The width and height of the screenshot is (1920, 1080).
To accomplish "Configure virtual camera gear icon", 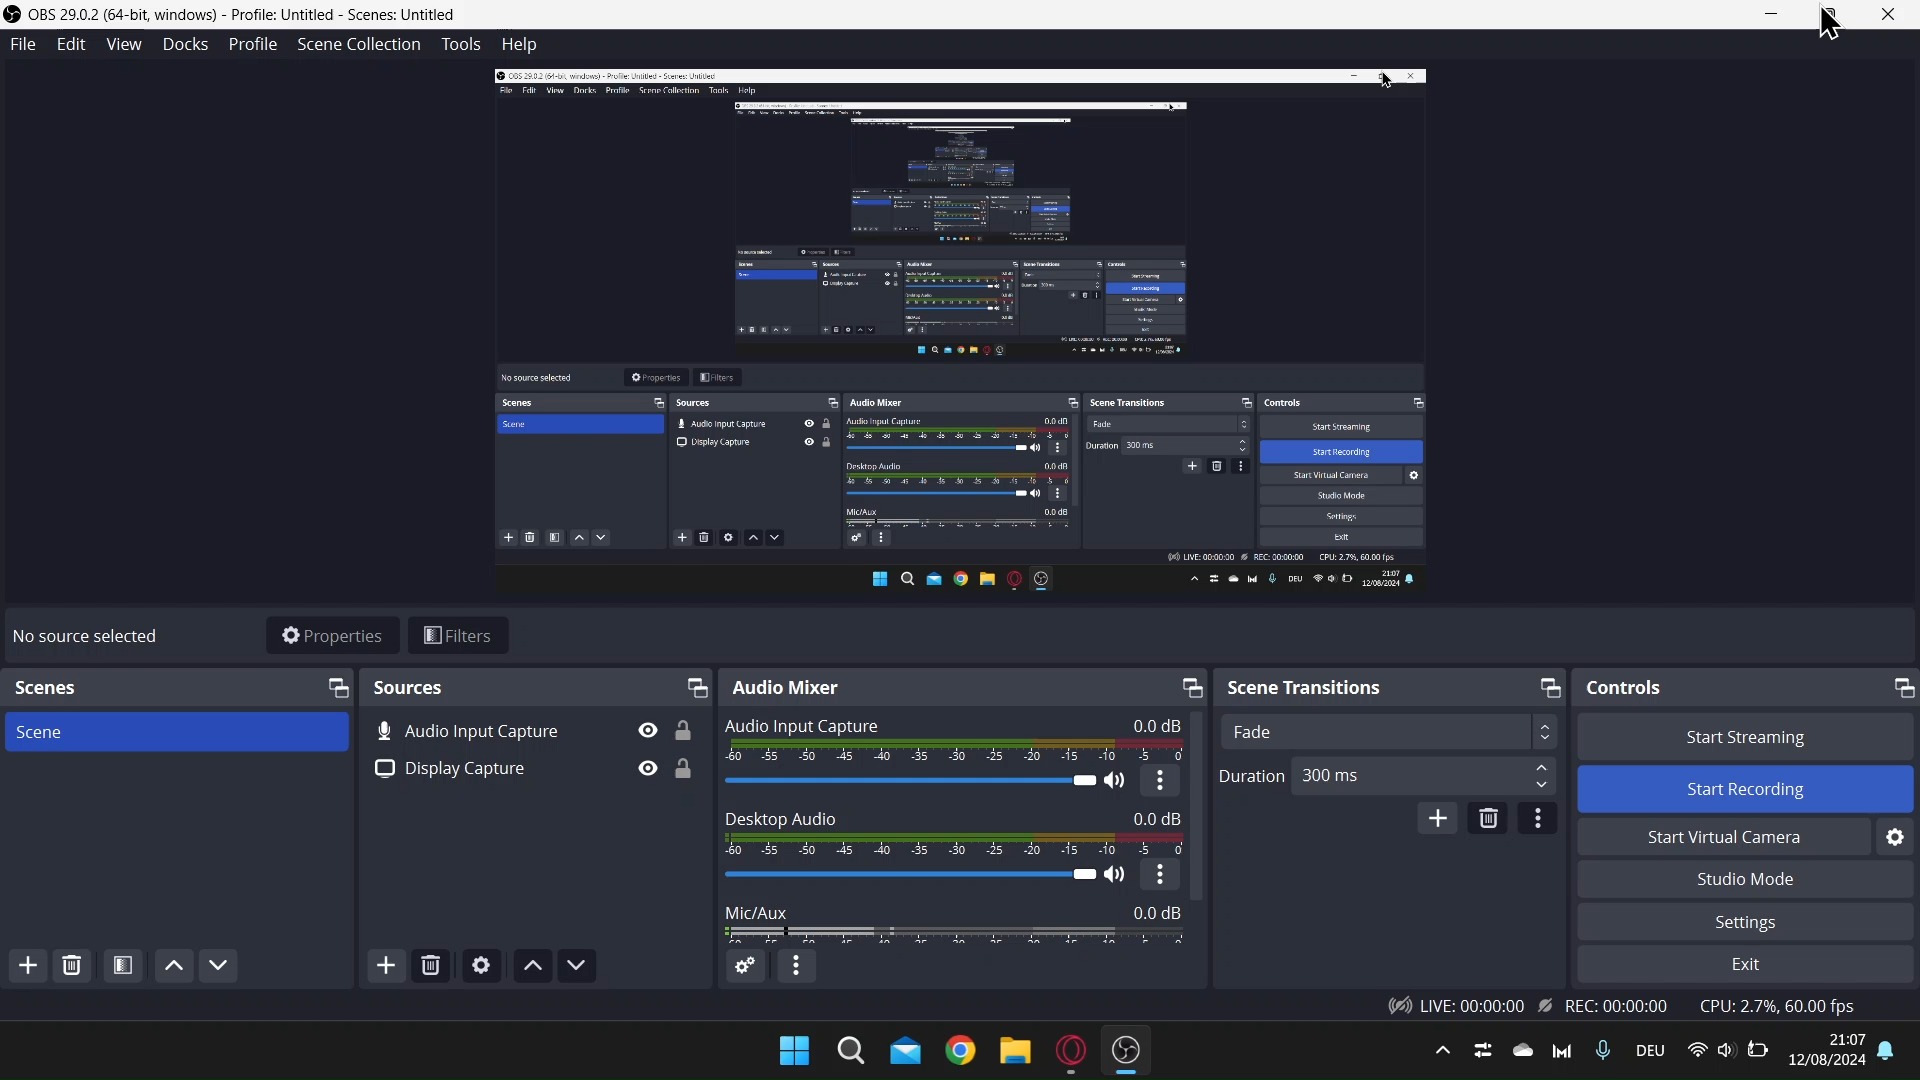I will pyautogui.click(x=1897, y=838).
